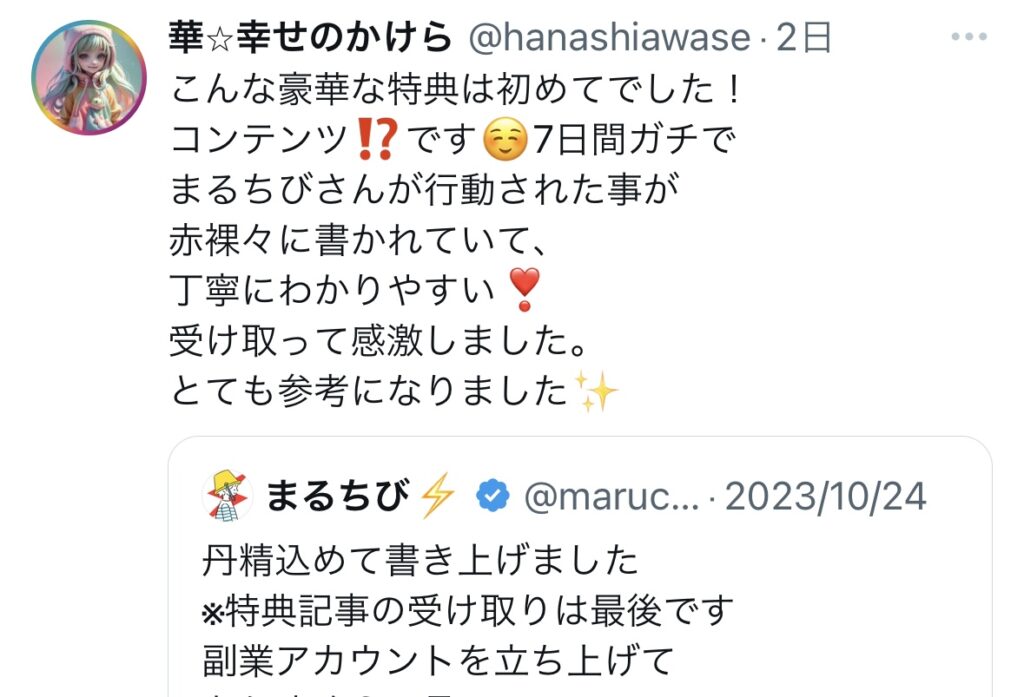Open the @maruc... handle in quote
The image size is (1024, 697).
click(x=611, y=496)
